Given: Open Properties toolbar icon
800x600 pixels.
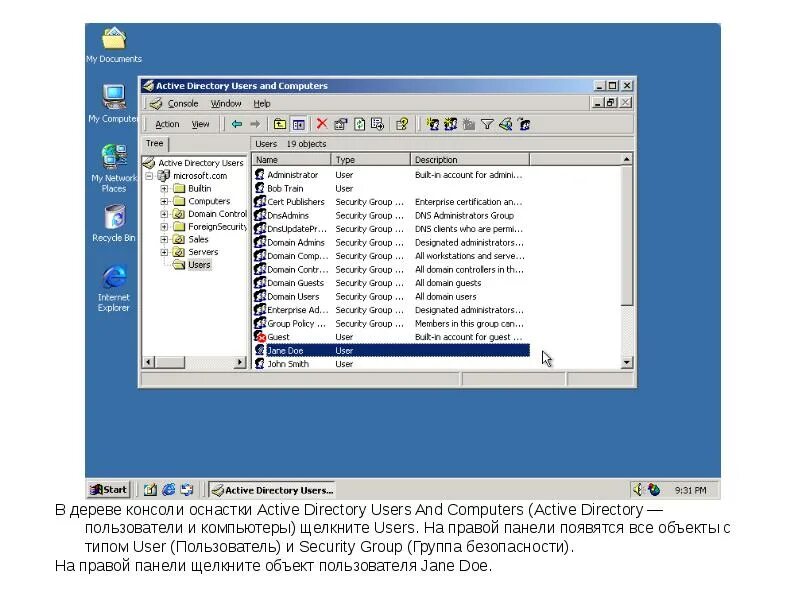Looking at the screenshot, I should tap(340, 124).
